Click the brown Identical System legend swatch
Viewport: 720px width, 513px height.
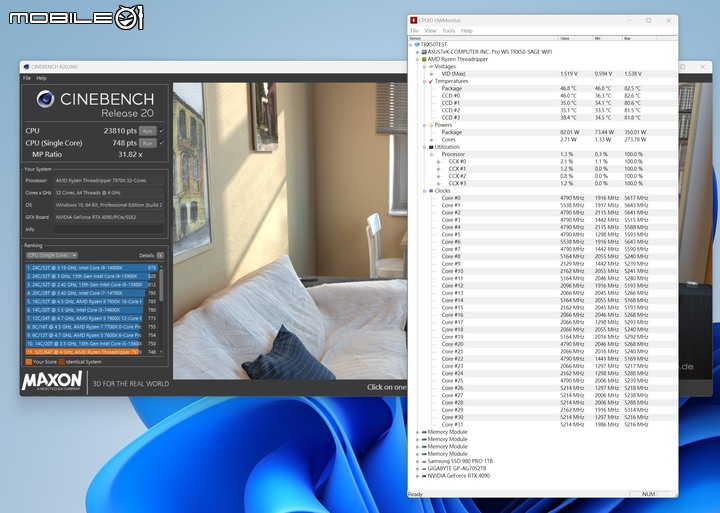point(62,362)
